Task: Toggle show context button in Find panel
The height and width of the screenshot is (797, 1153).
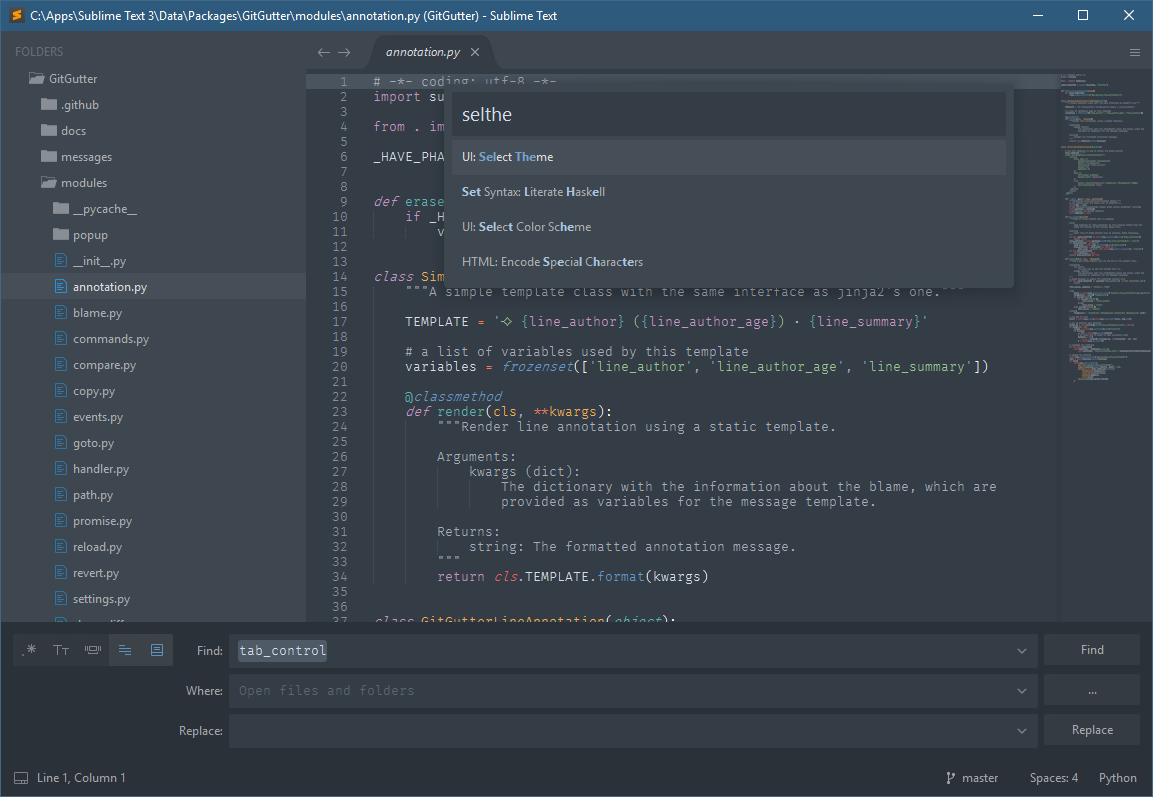Action: (125, 650)
